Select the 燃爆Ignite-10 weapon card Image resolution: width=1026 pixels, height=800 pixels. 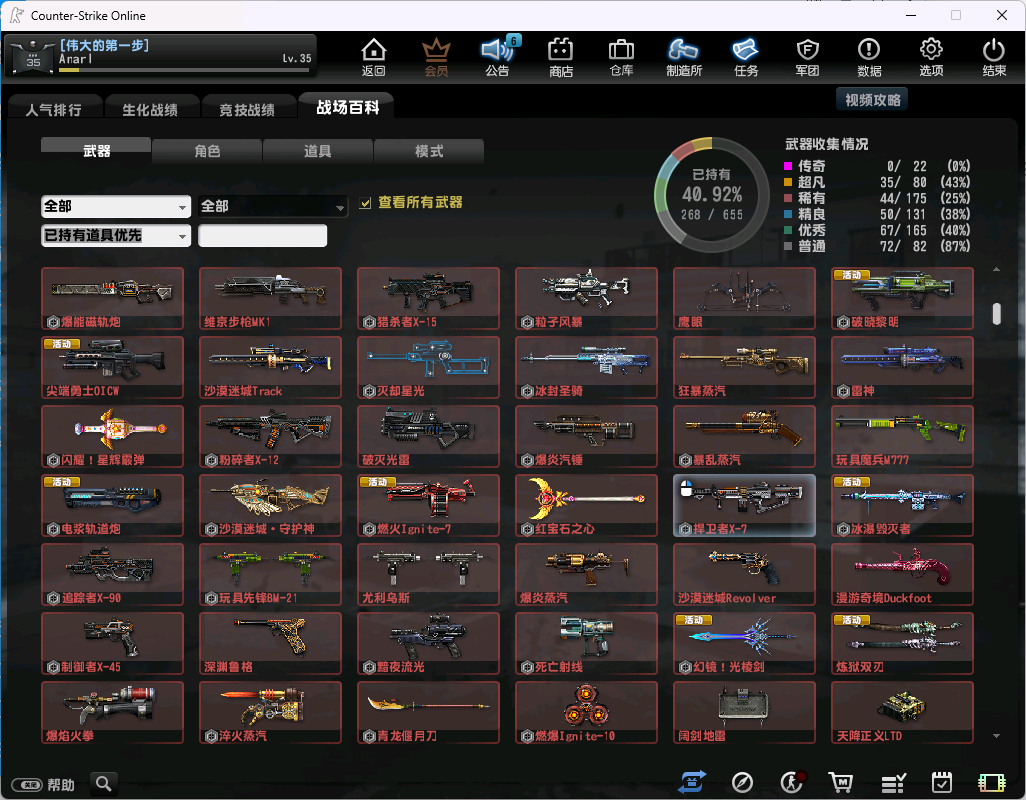(586, 712)
